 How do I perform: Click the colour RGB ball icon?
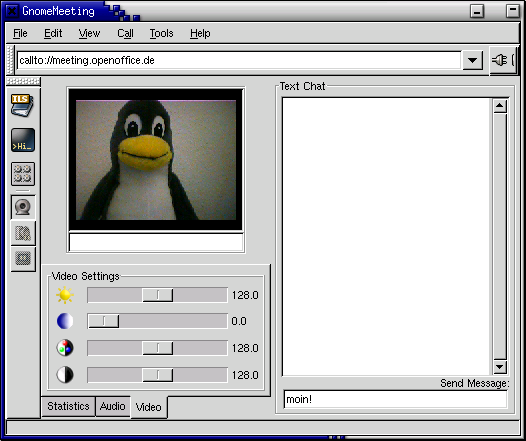coord(65,348)
